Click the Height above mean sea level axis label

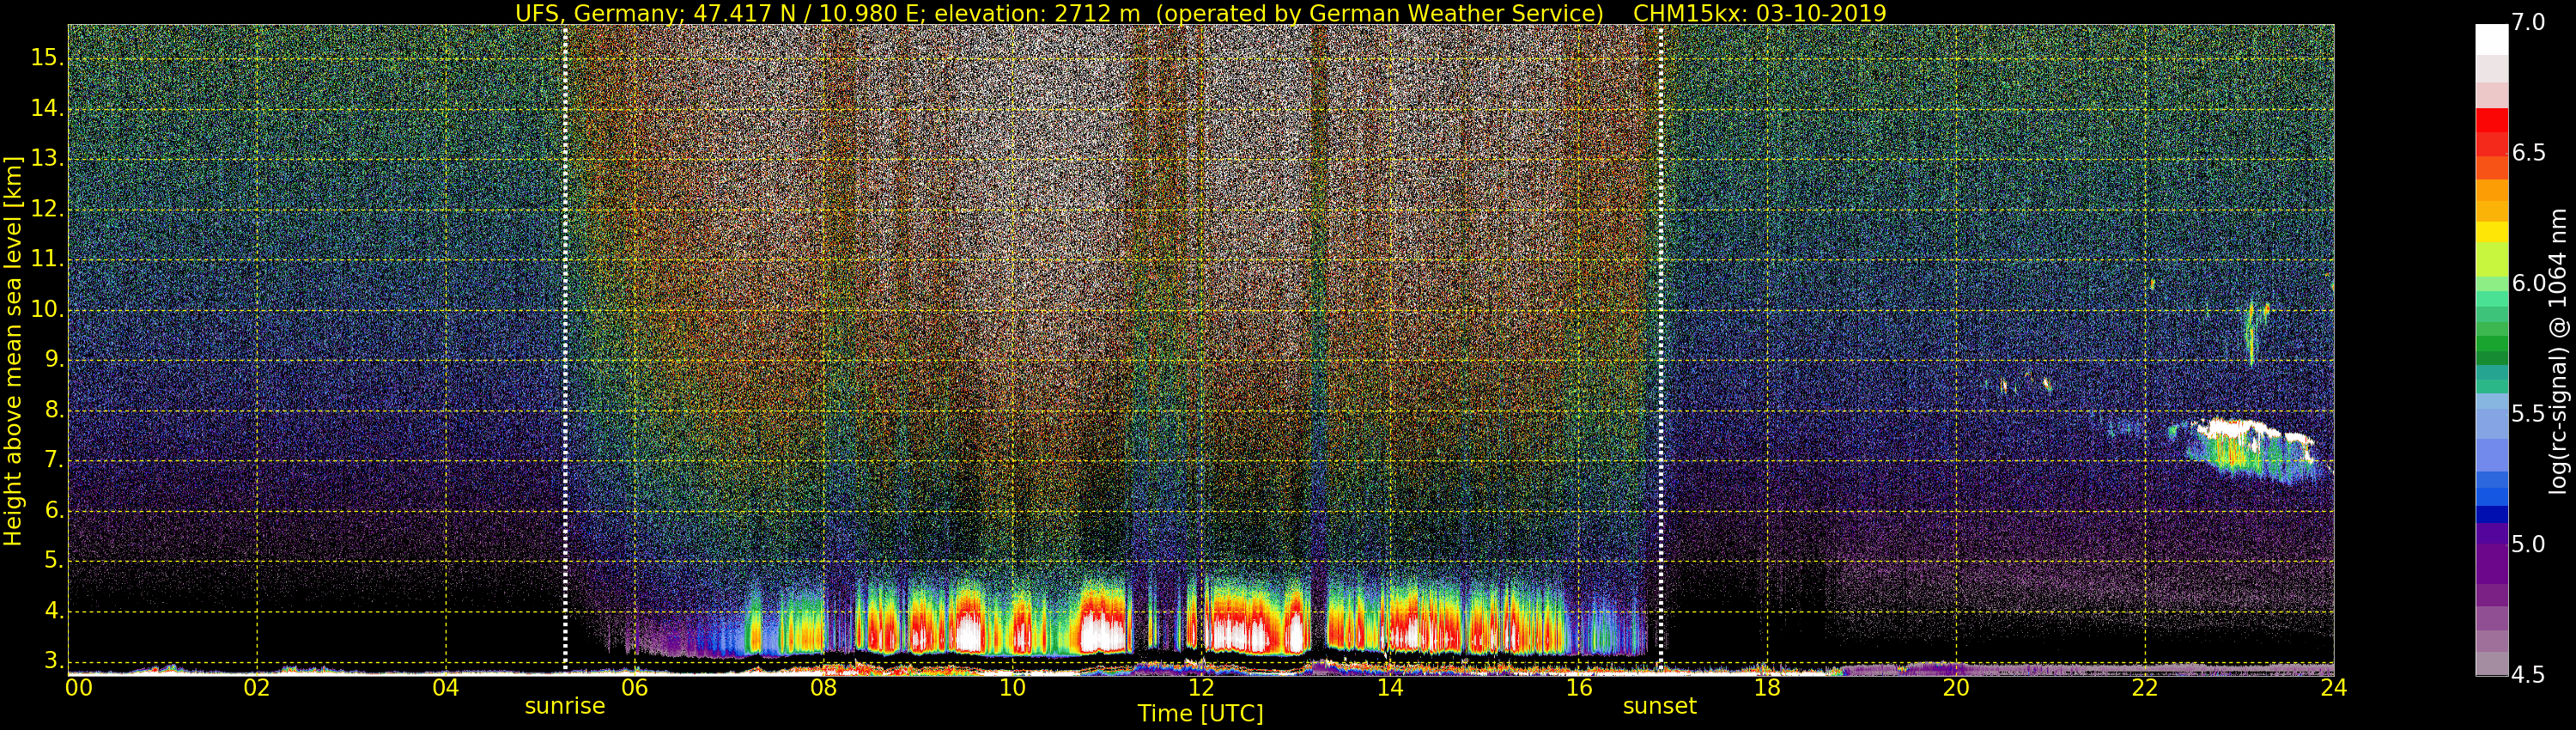pos(13,350)
